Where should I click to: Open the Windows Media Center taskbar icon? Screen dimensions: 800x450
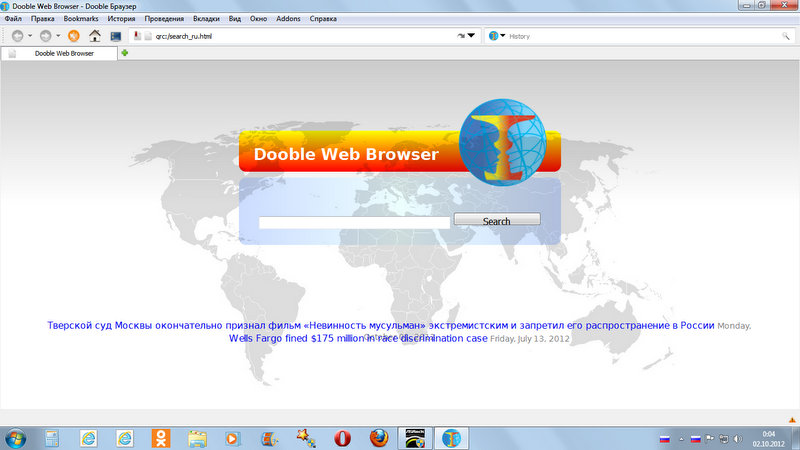pyautogui.click(x=269, y=439)
